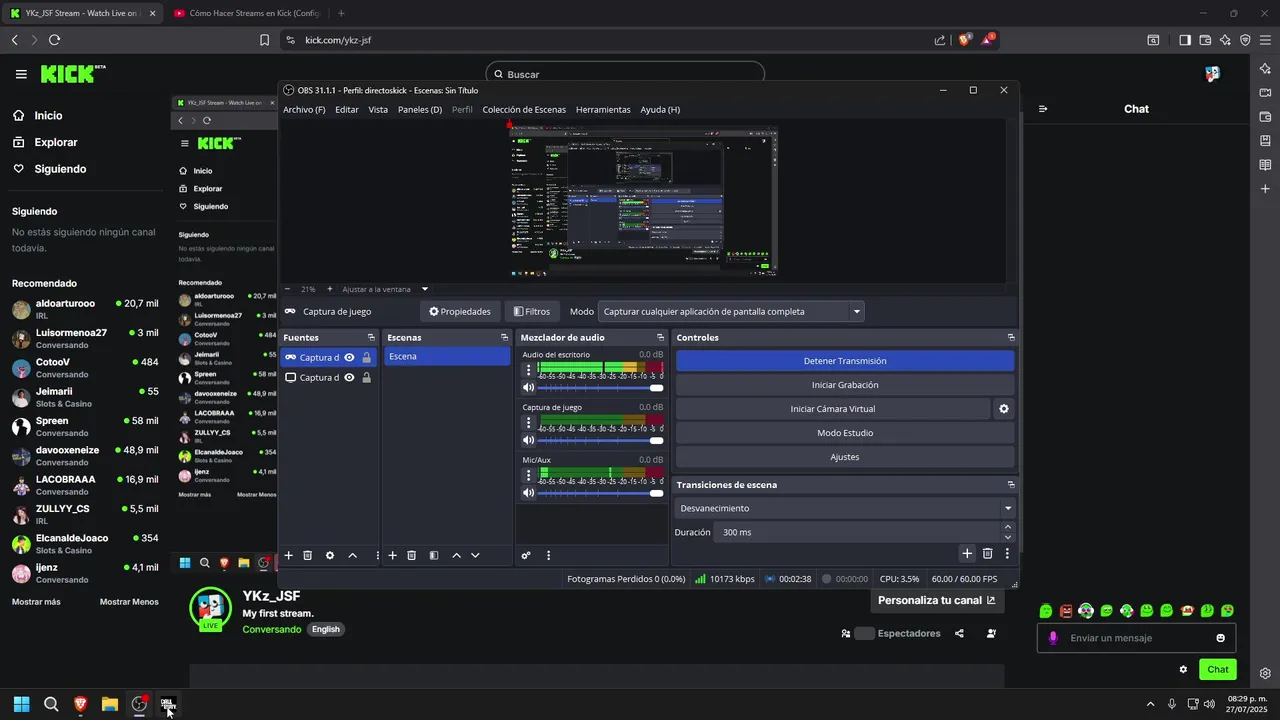The image size is (1280, 720).
Task: Mute Mic/Aux speaker
Action: 529,493
